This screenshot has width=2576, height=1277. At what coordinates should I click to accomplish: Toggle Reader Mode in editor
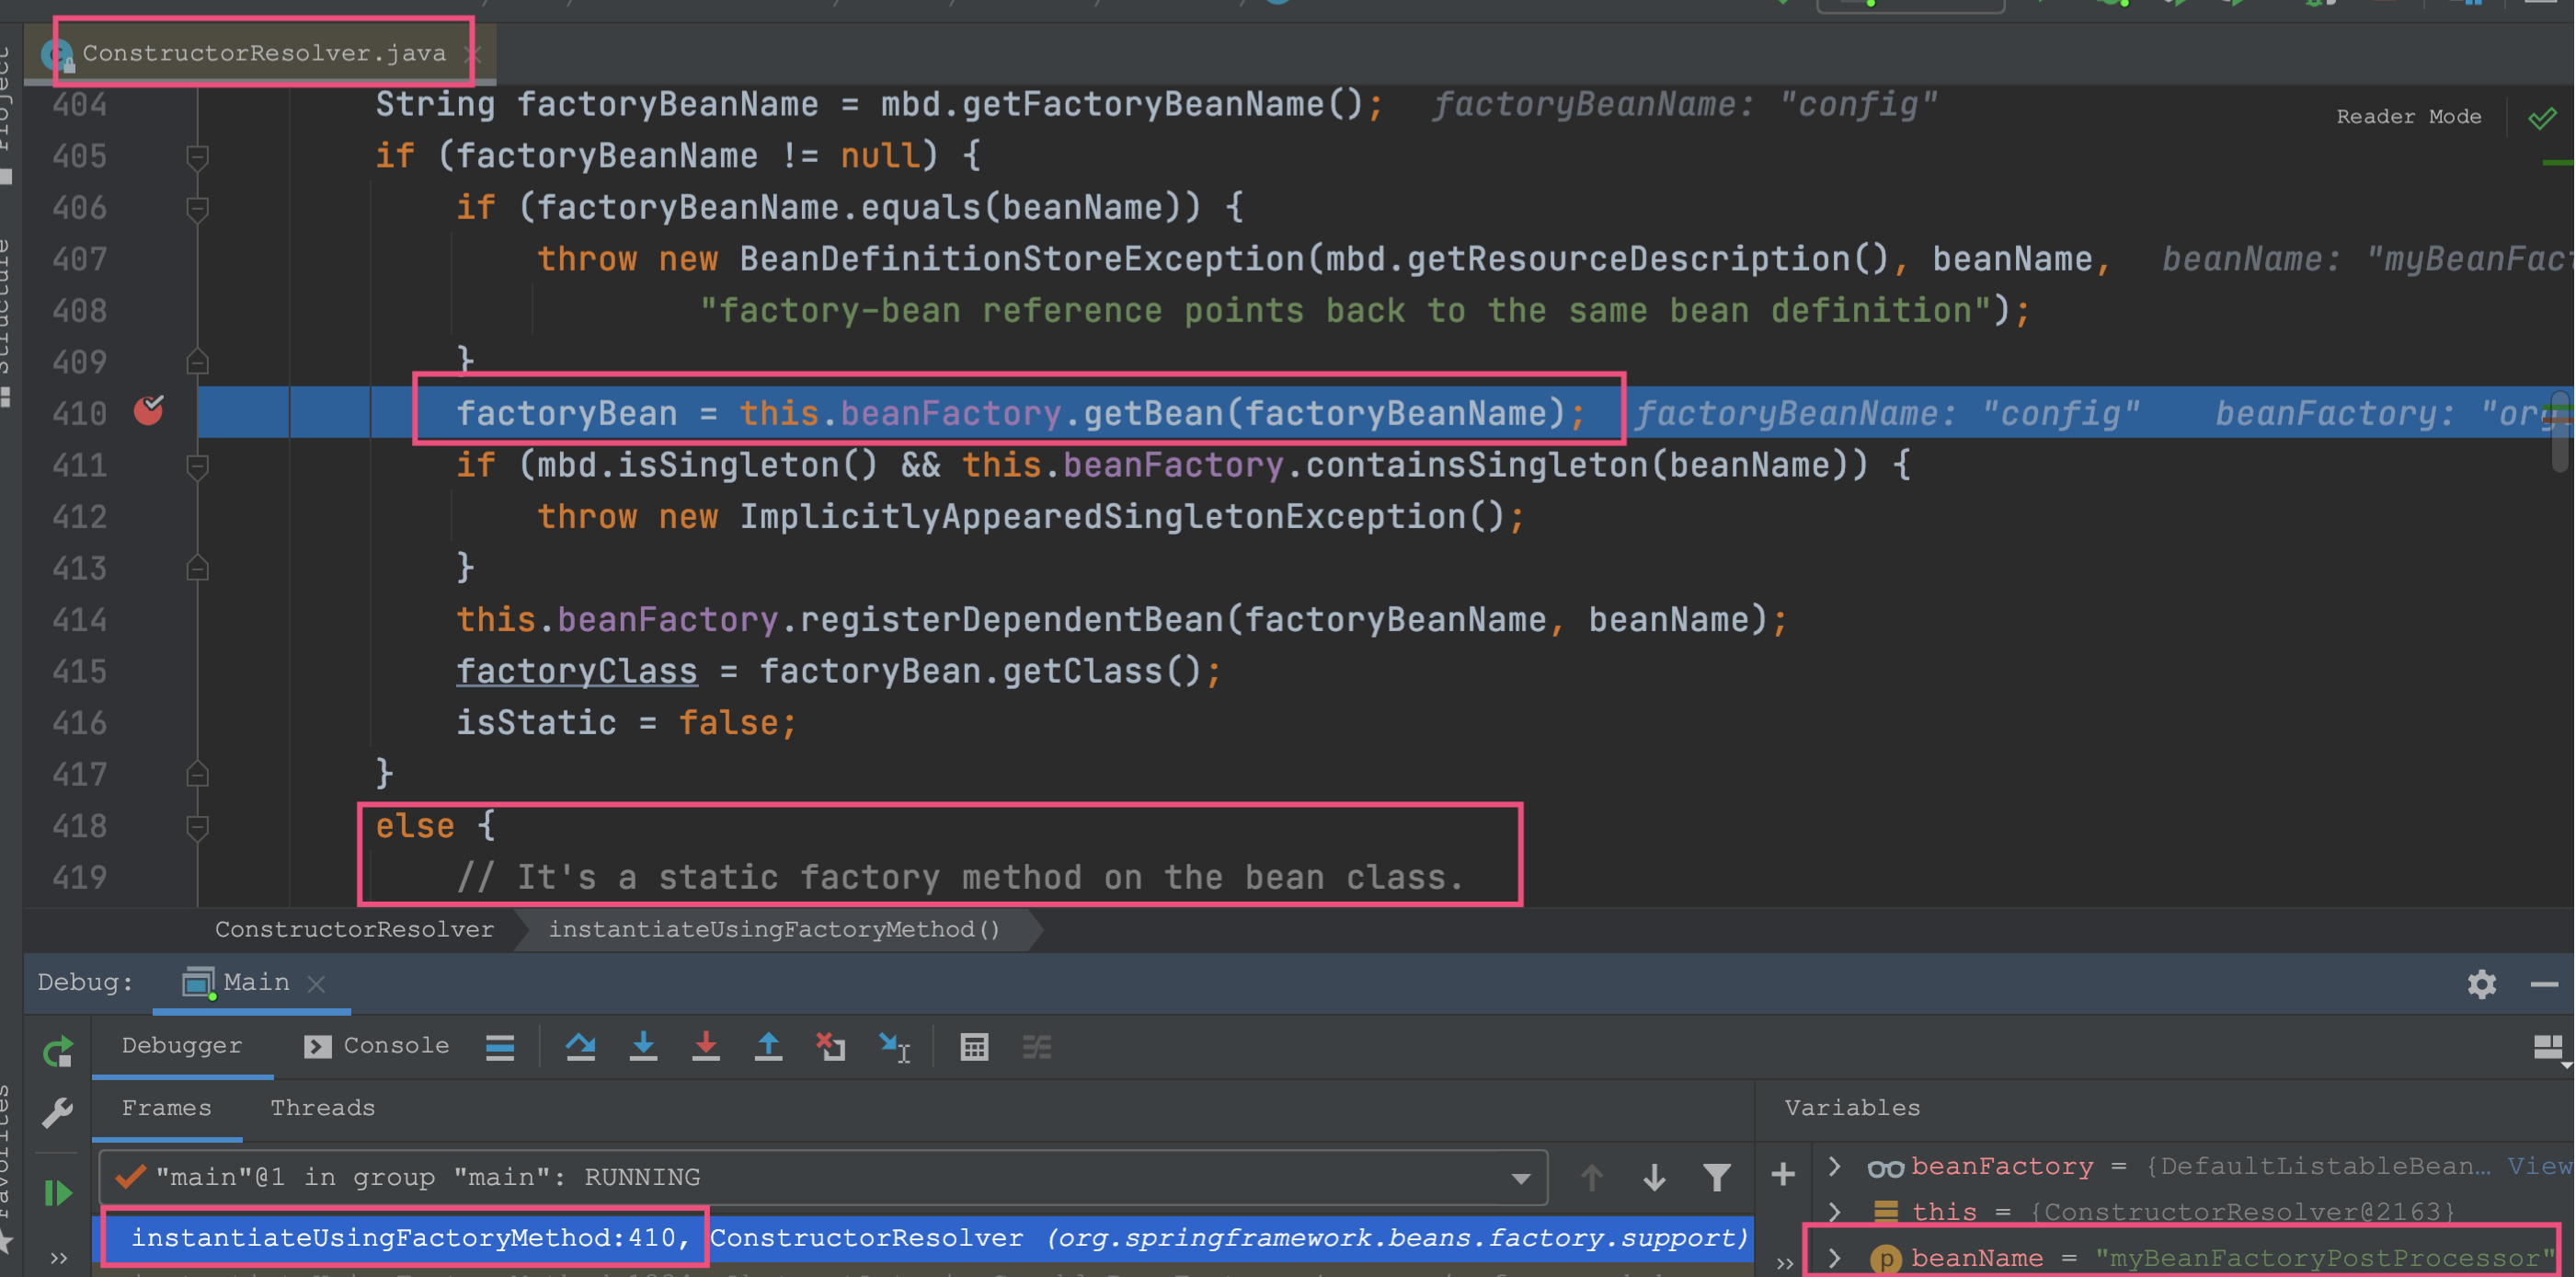click(x=2408, y=117)
